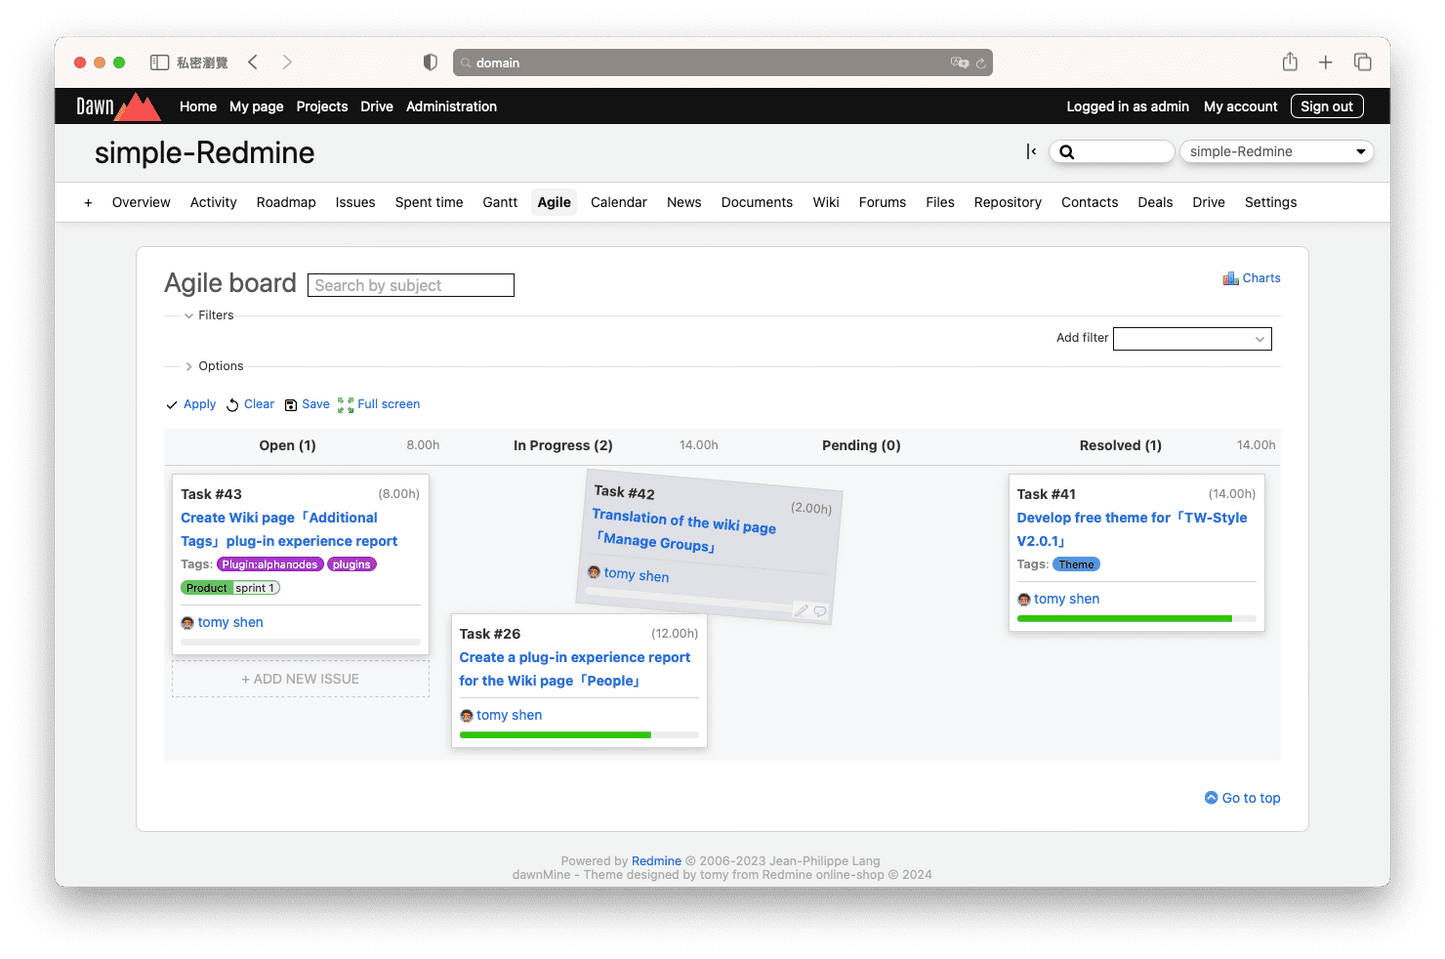Switch to the Calendar tab
The width and height of the screenshot is (1445, 959).
[618, 202]
